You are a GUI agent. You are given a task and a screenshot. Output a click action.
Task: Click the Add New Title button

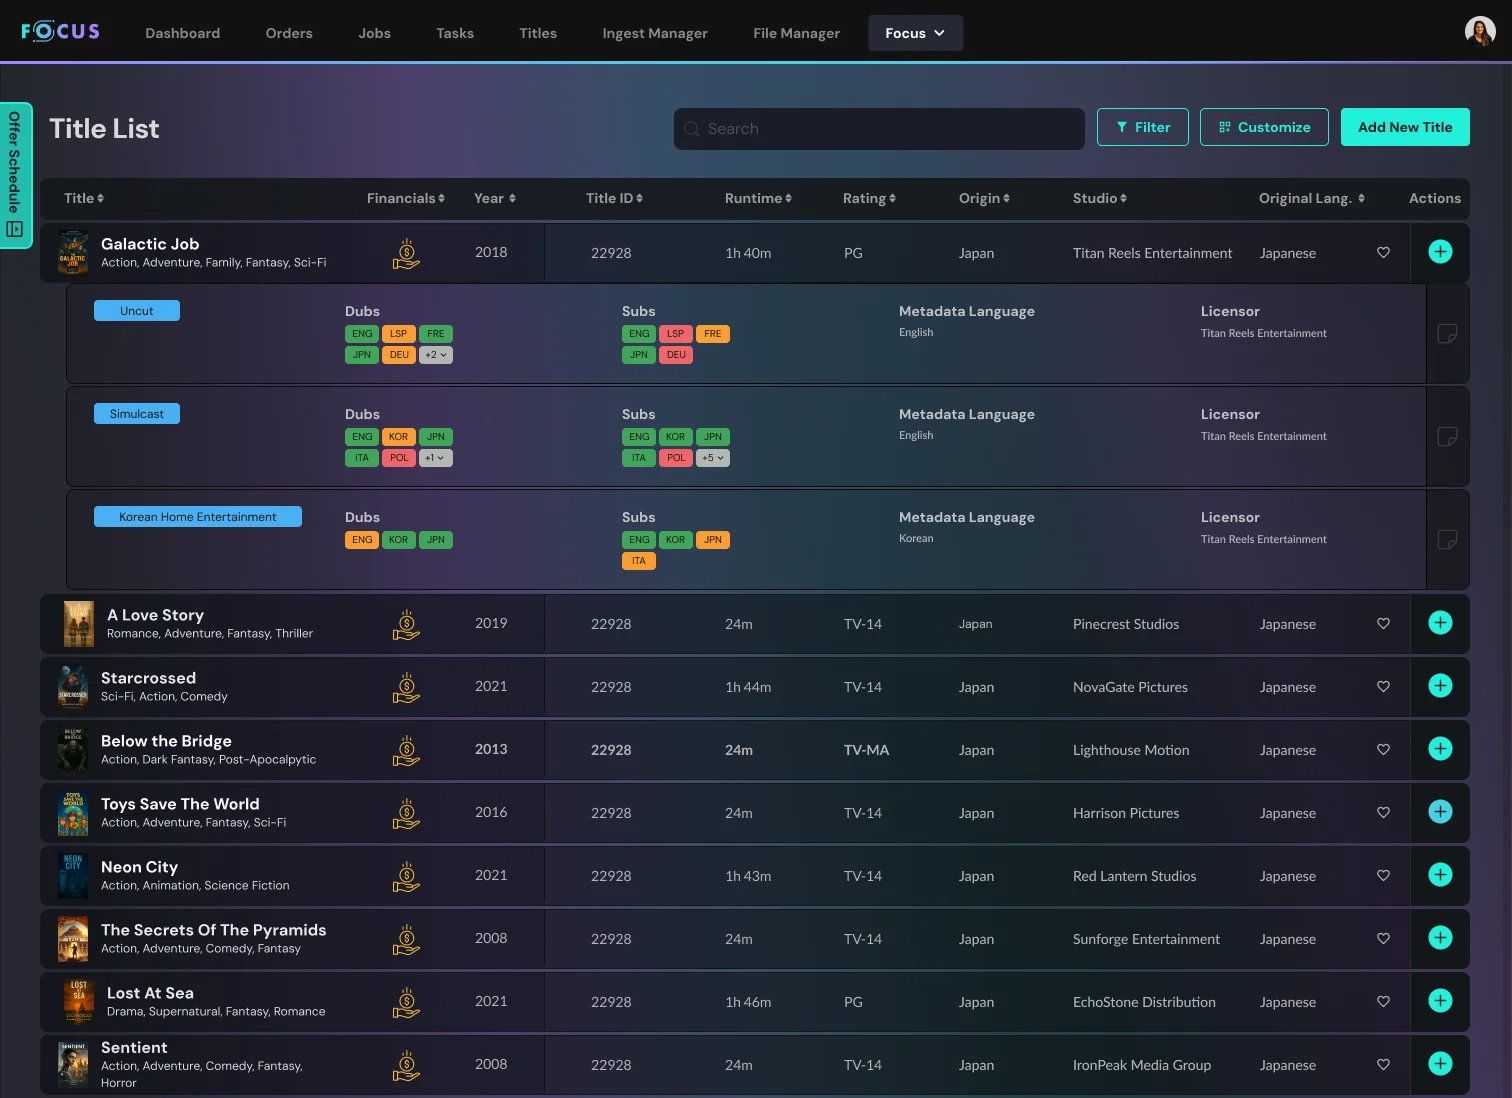(1404, 127)
